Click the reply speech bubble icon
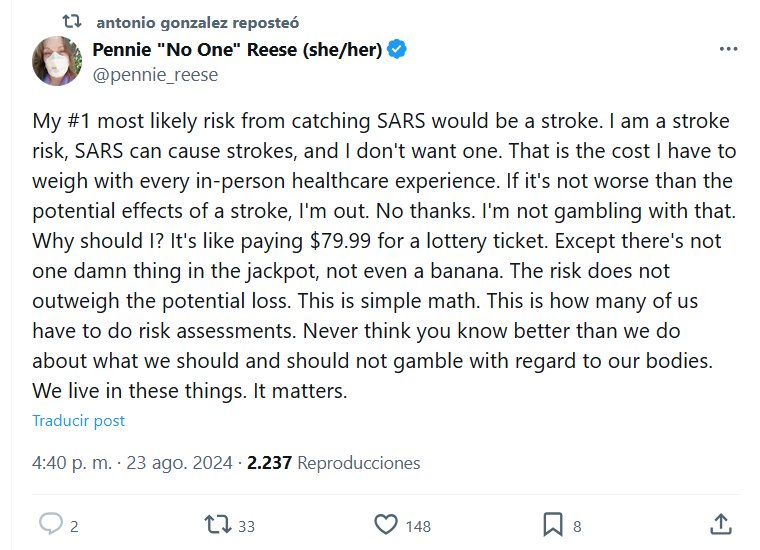Viewport: 760px width, 550px height. pos(51,524)
